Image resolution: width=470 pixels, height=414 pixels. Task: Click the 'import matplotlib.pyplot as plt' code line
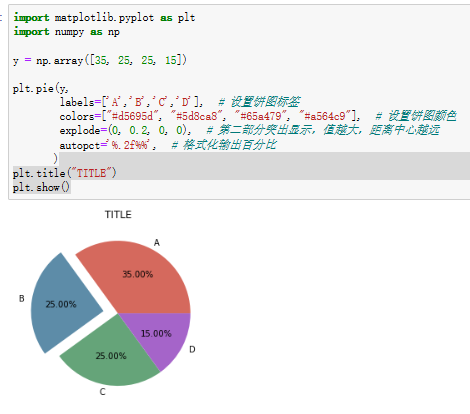click(104, 18)
